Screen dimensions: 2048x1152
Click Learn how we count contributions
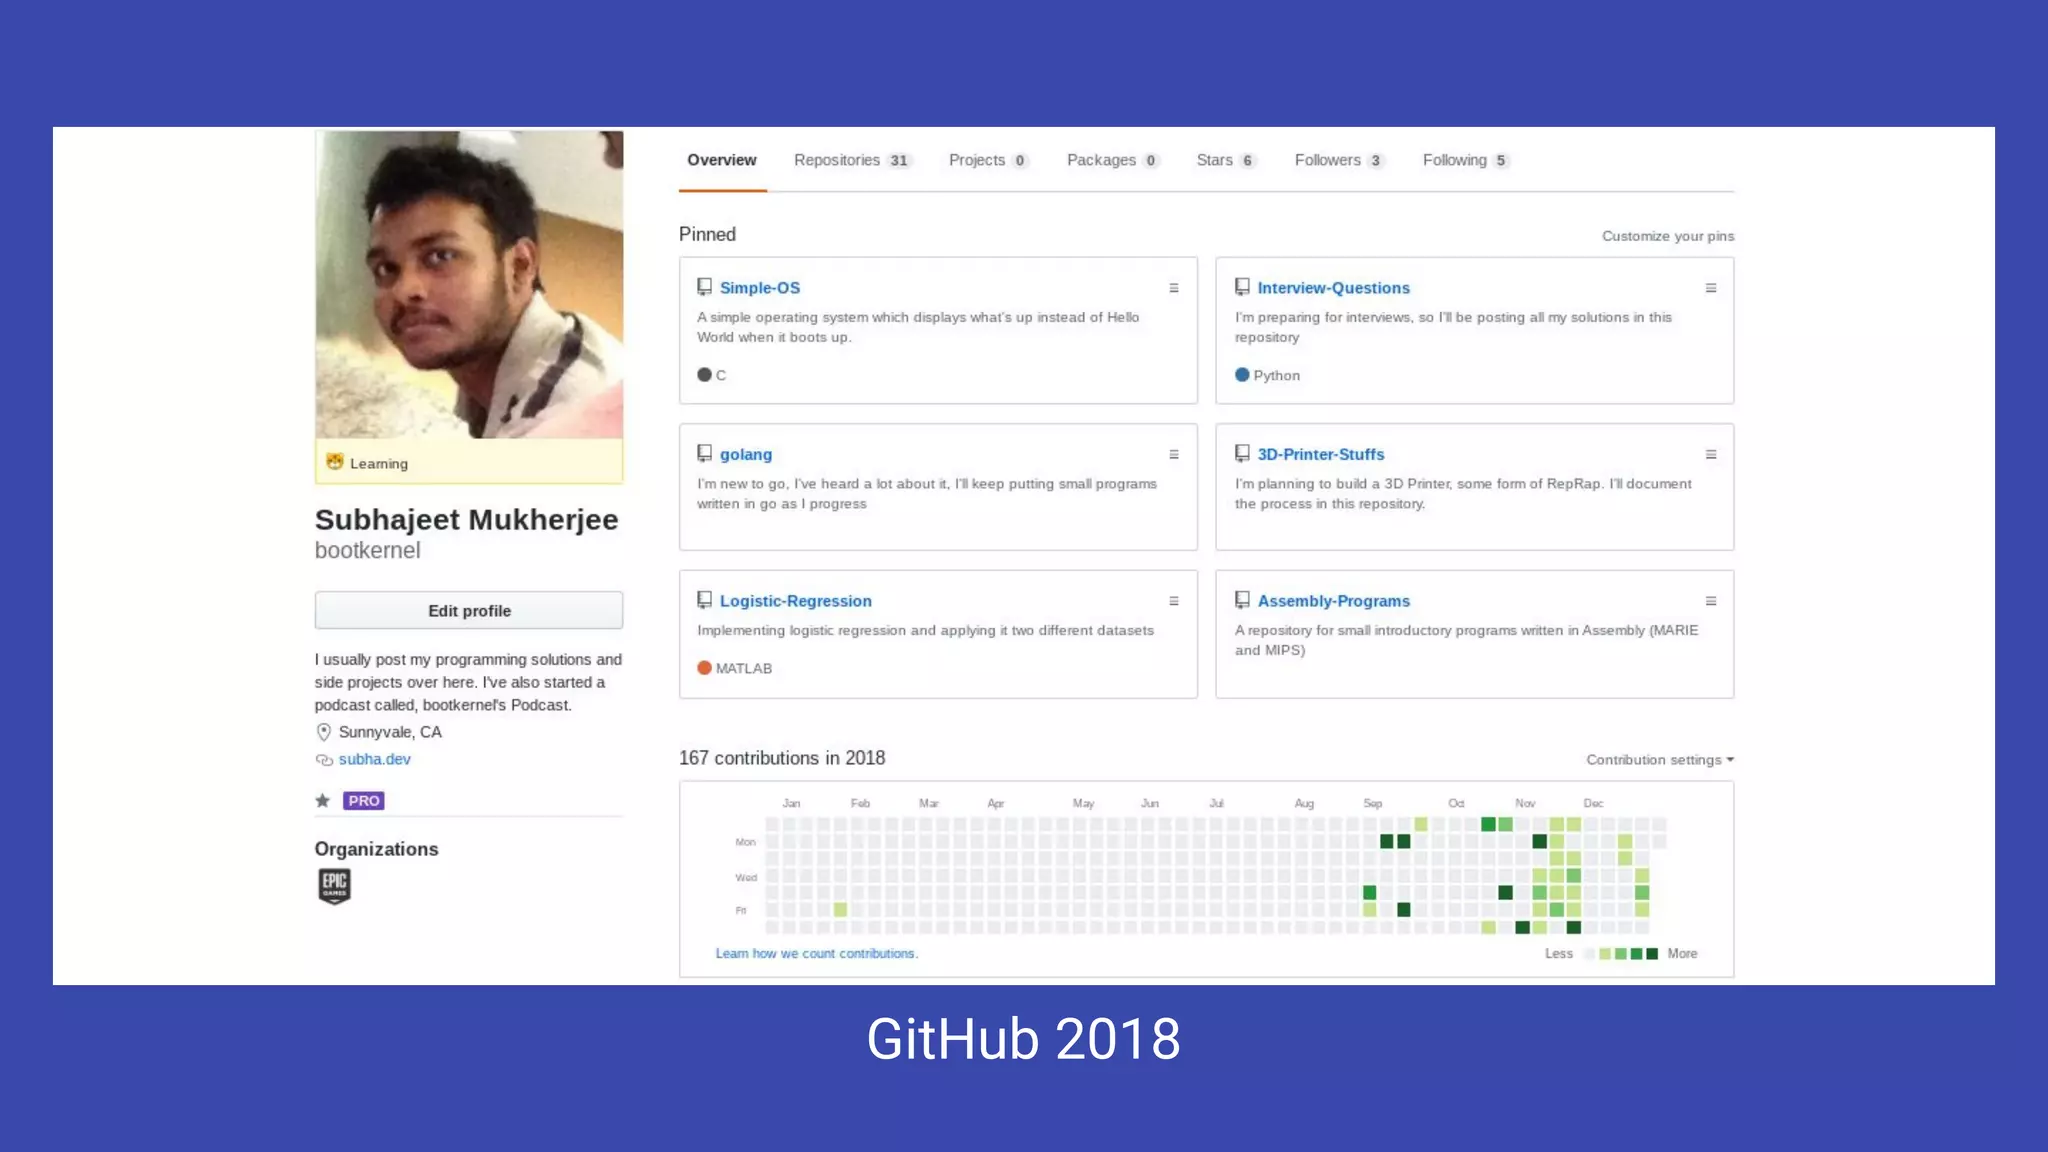pos(816,953)
